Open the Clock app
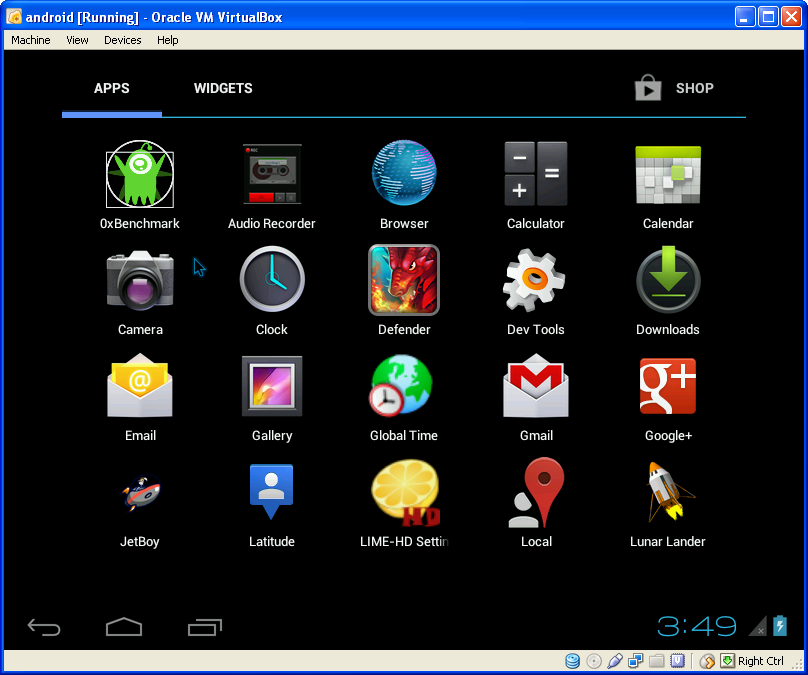This screenshot has width=808, height=675. [x=272, y=279]
